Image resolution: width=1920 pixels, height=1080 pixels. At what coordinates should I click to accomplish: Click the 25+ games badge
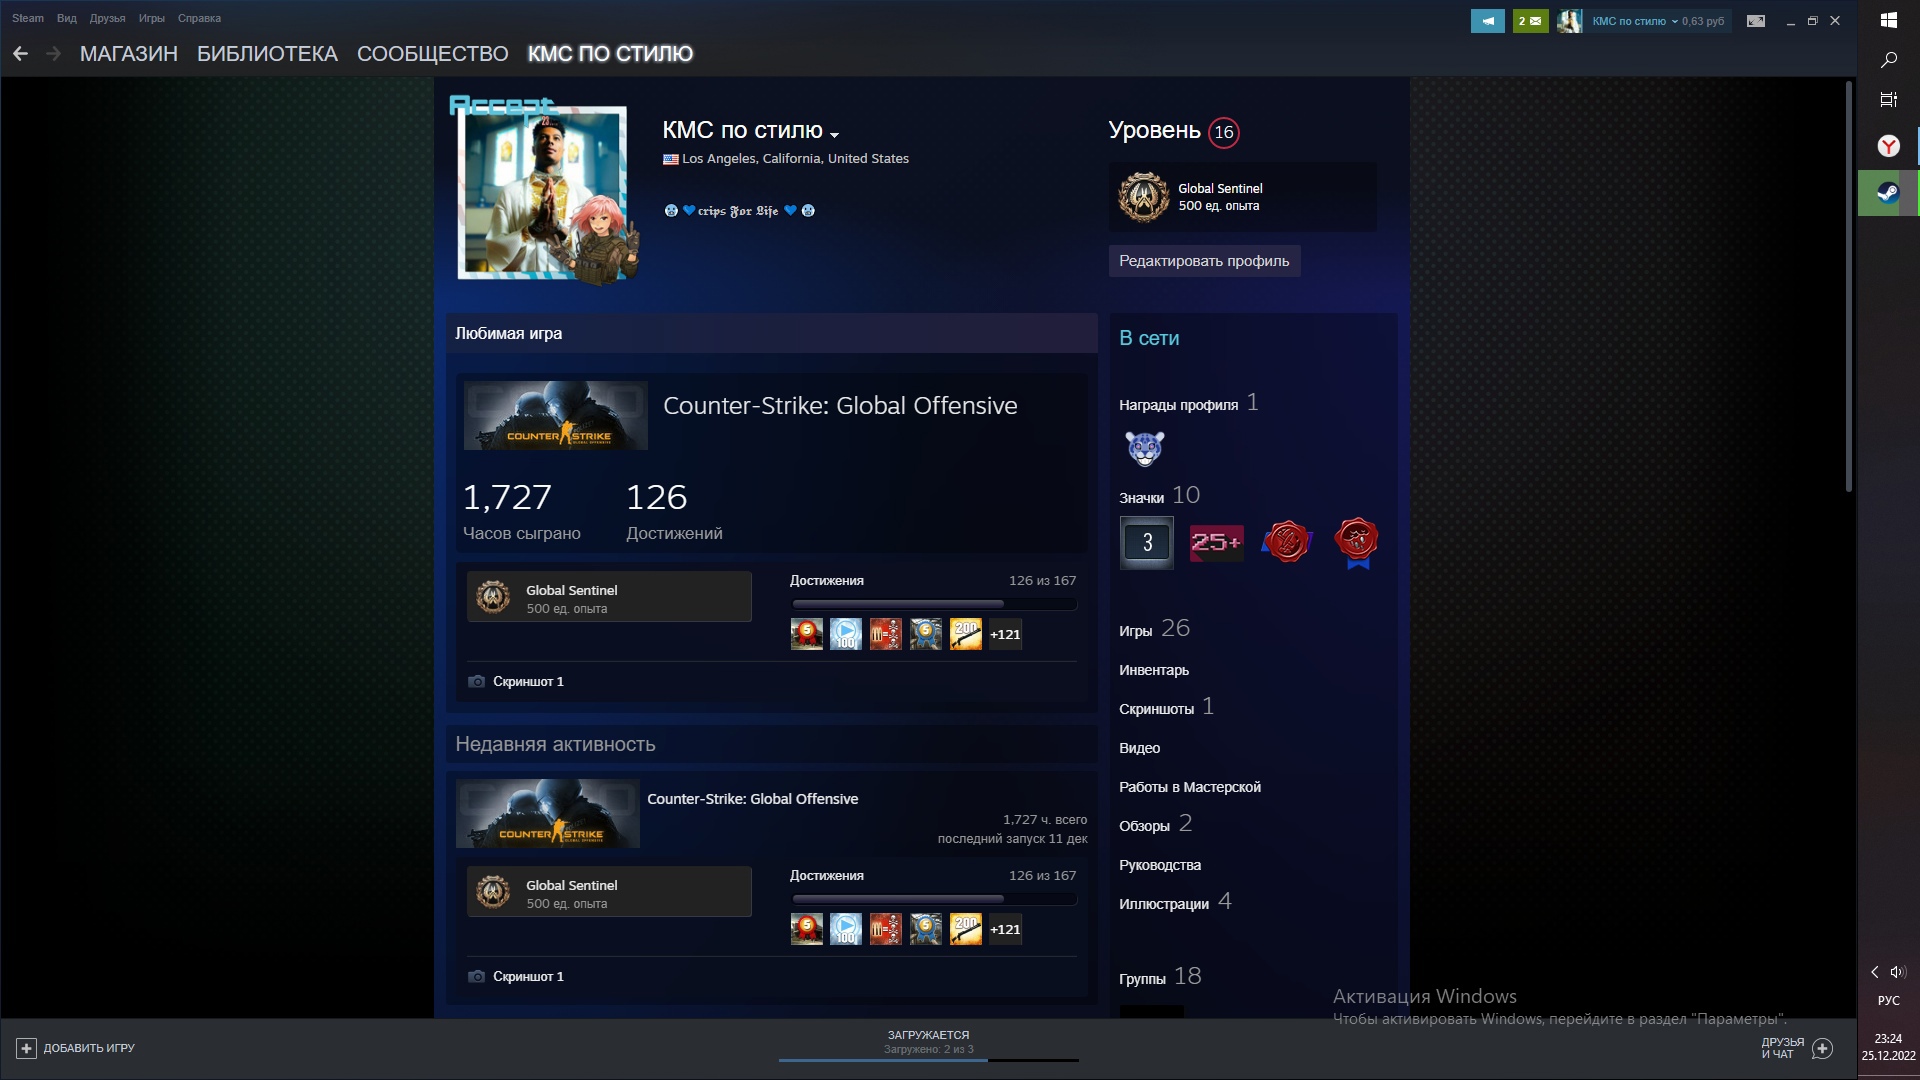point(1216,542)
